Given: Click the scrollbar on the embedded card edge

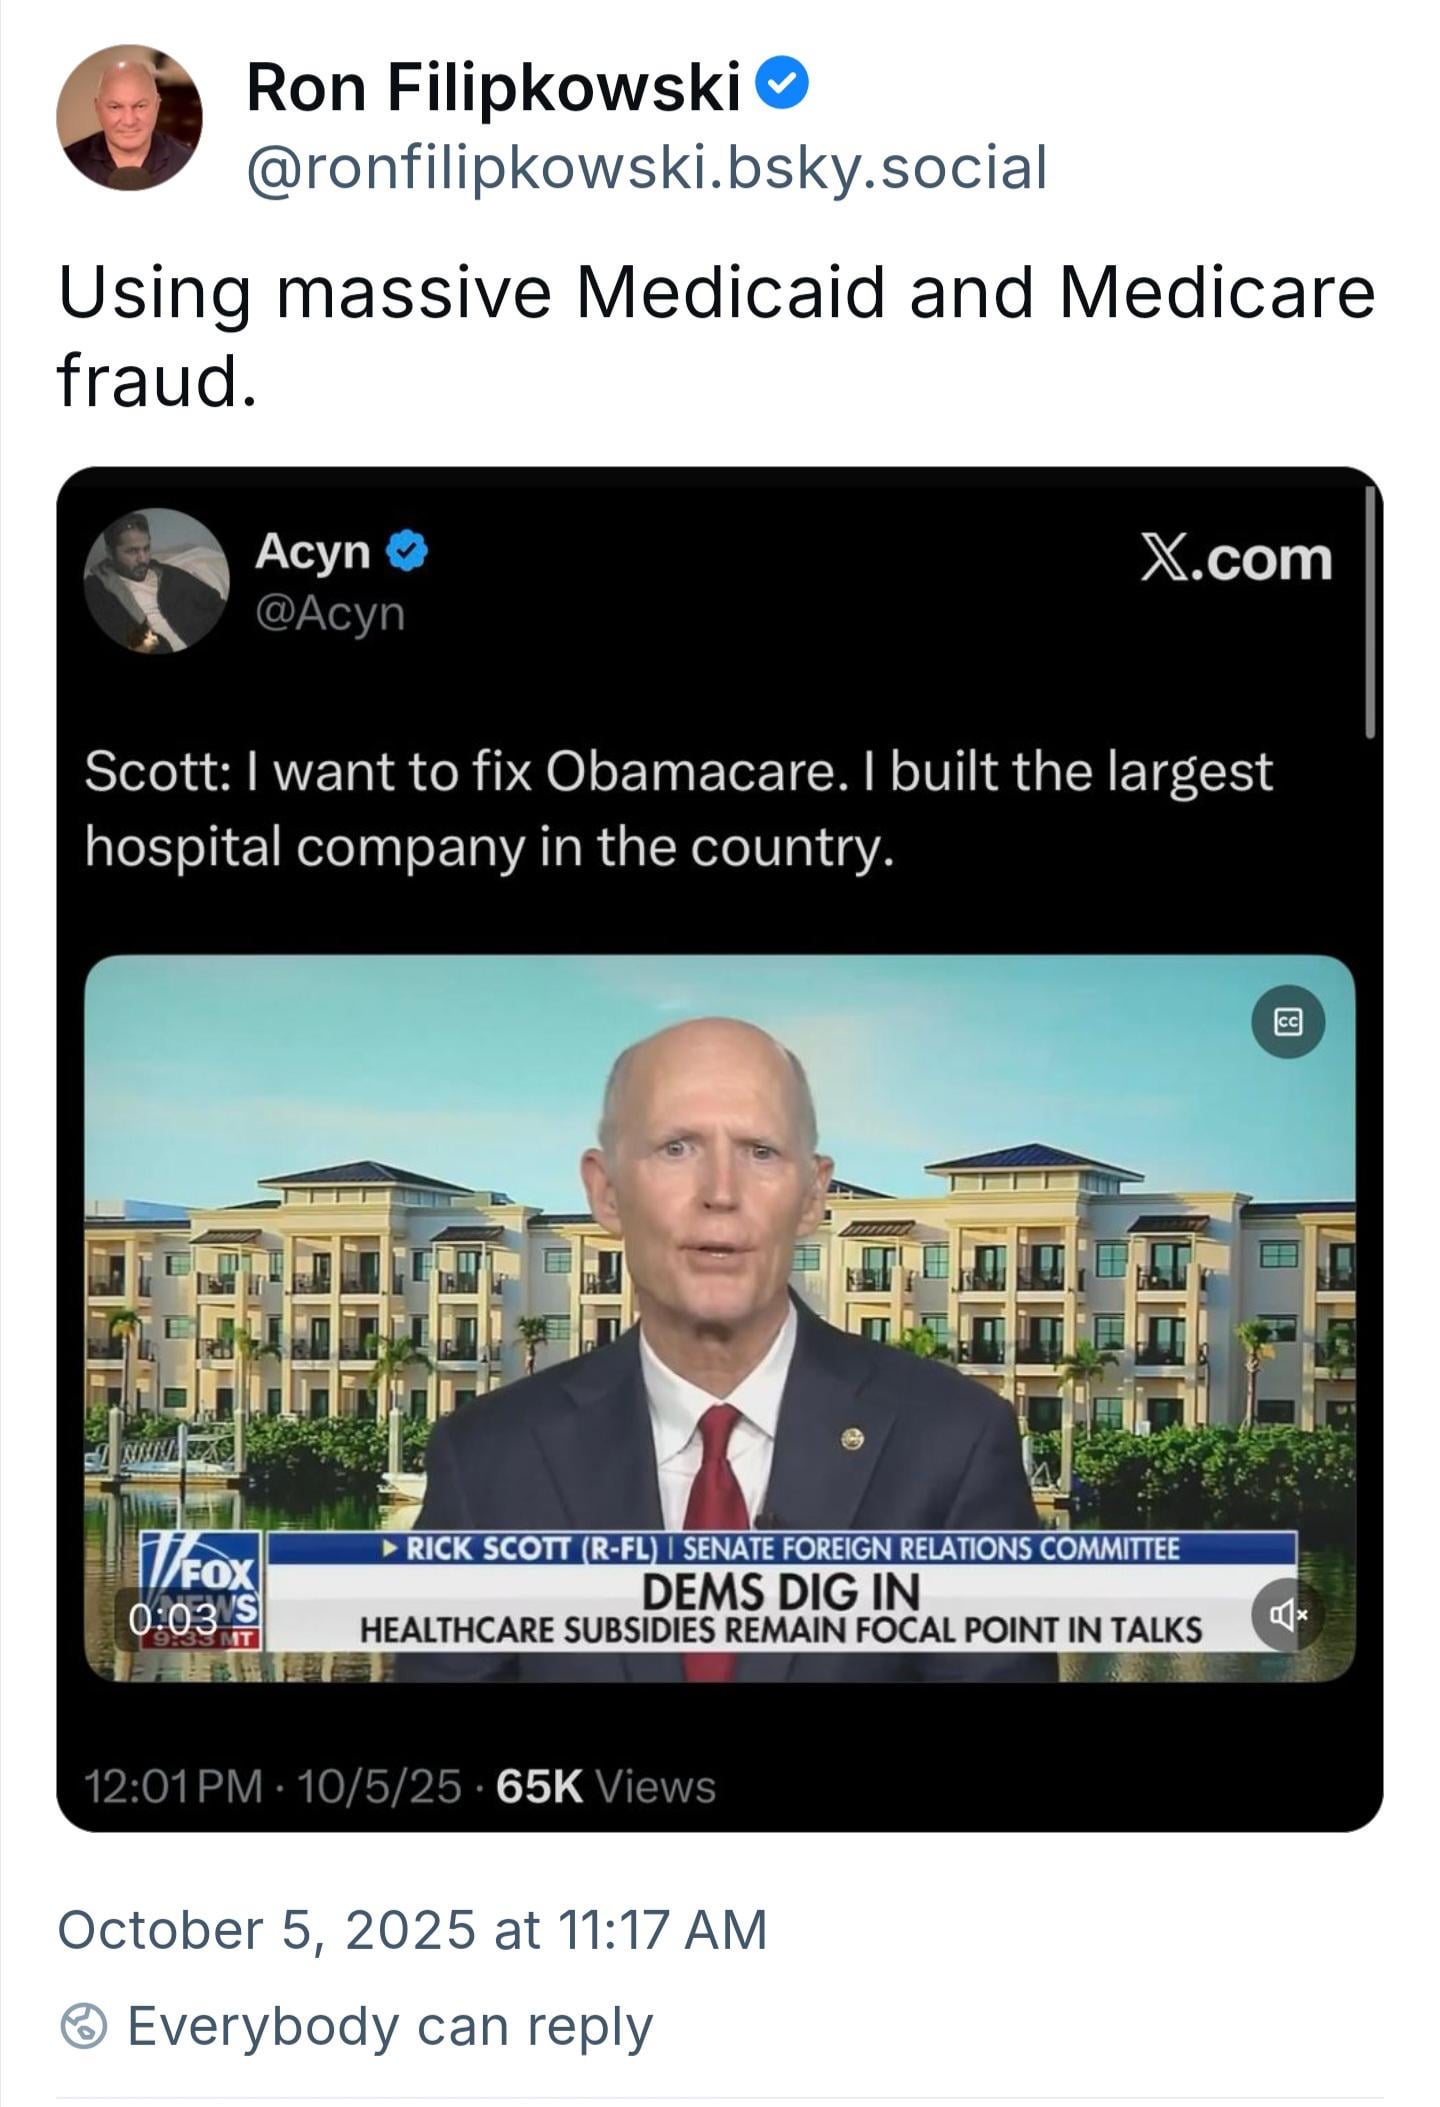Looking at the screenshot, I should click(x=1371, y=613).
